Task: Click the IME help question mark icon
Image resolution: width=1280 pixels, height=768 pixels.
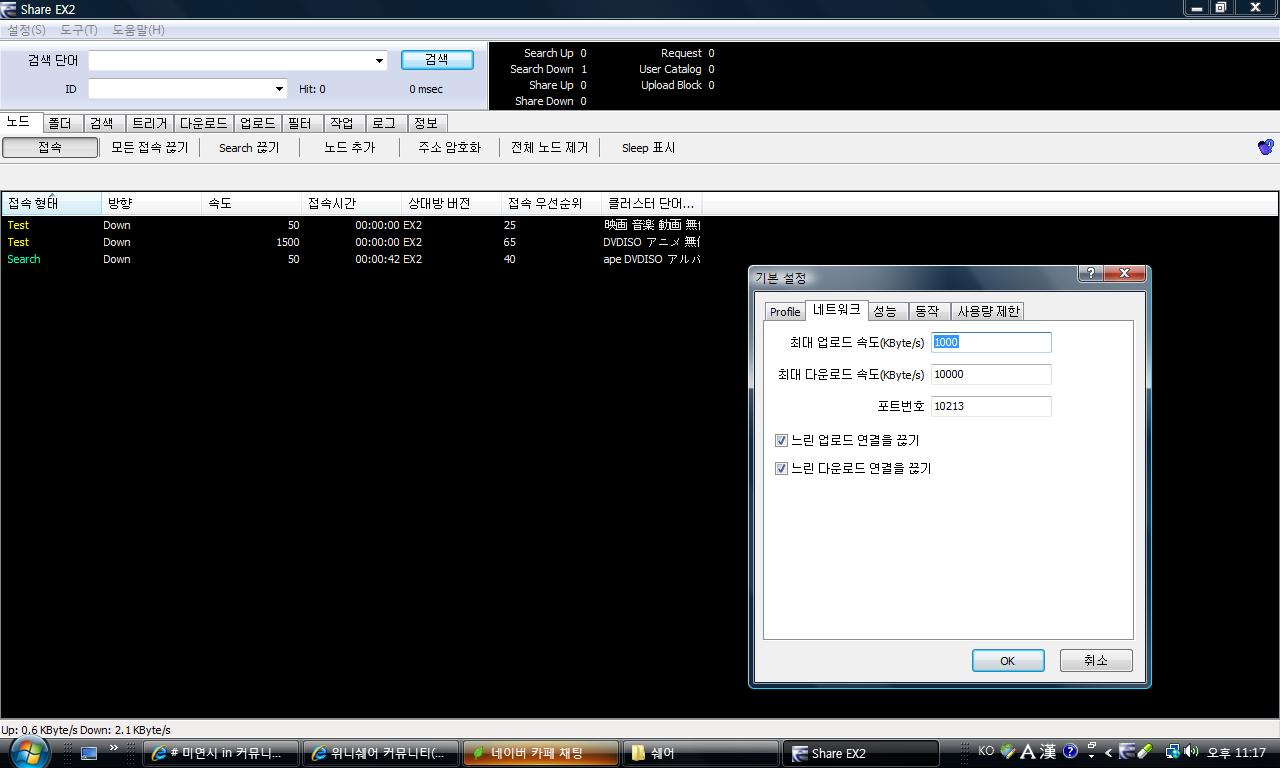Action: click(x=1070, y=752)
